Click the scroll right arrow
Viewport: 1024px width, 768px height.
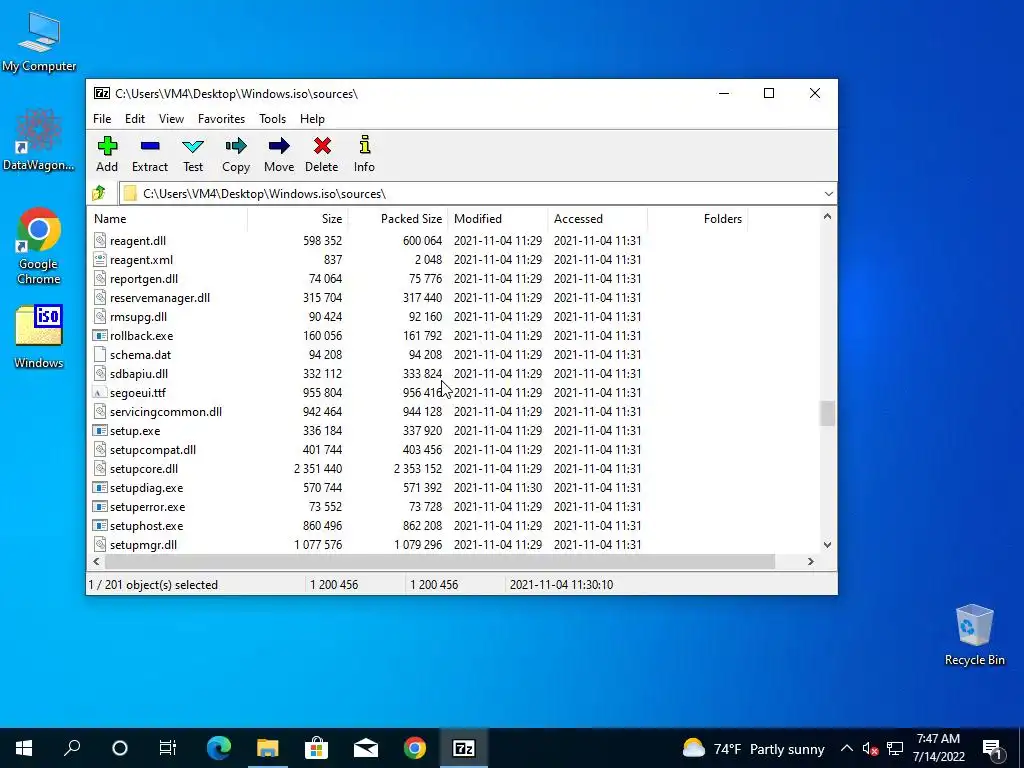point(810,562)
